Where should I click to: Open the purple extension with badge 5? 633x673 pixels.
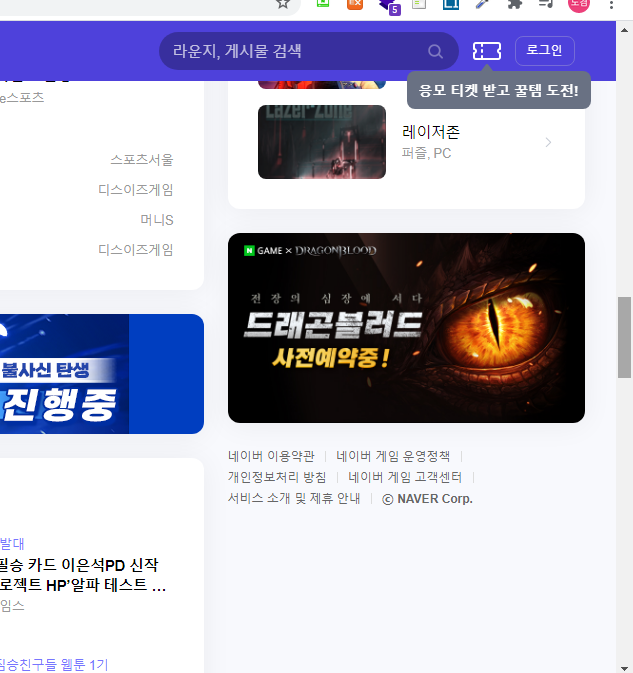tap(389, 6)
